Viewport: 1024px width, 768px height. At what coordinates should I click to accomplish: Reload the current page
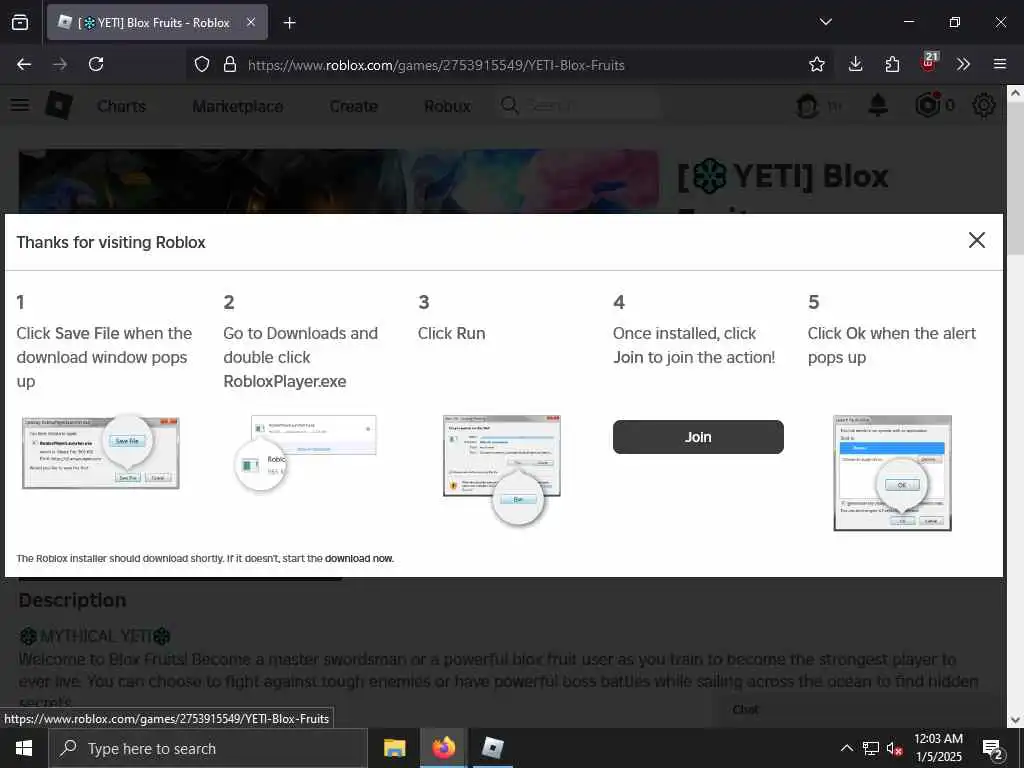[x=96, y=64]
